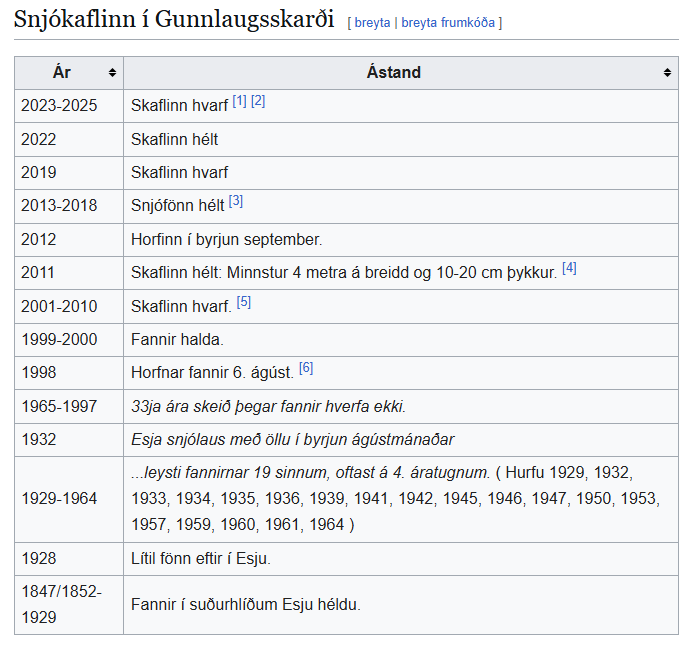This screenshot has width=697, height=647.
Task: Open the 'breyta' edit link
Action: (x=372, y=23)
